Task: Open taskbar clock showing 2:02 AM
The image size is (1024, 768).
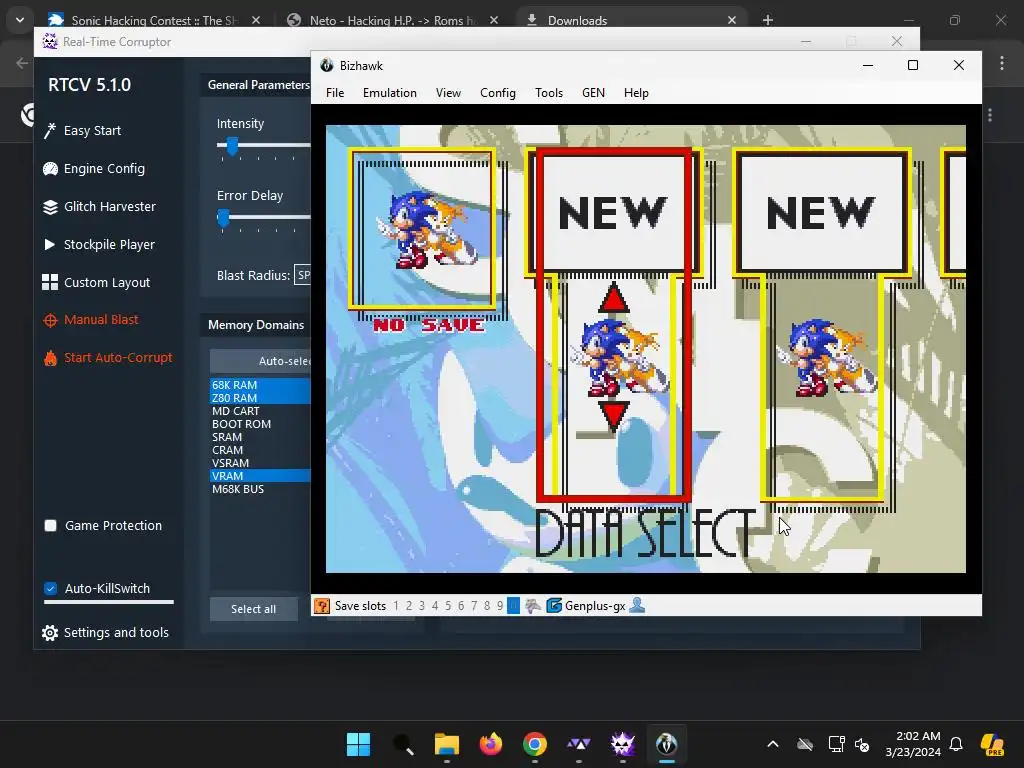Action: tap(913, 744)
